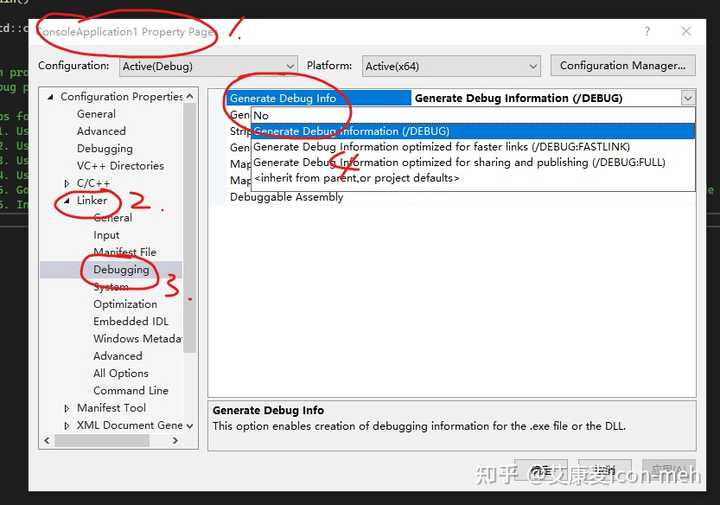
Task: Select Command Line under Linker
Action: [x=130, y=391]
